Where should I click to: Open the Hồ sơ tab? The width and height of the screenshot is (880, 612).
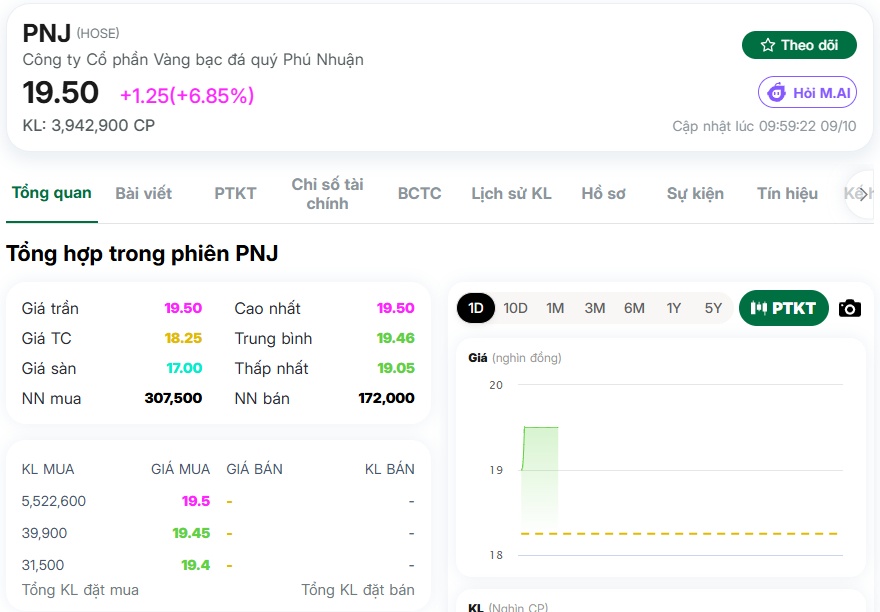[x=603, y=193]
